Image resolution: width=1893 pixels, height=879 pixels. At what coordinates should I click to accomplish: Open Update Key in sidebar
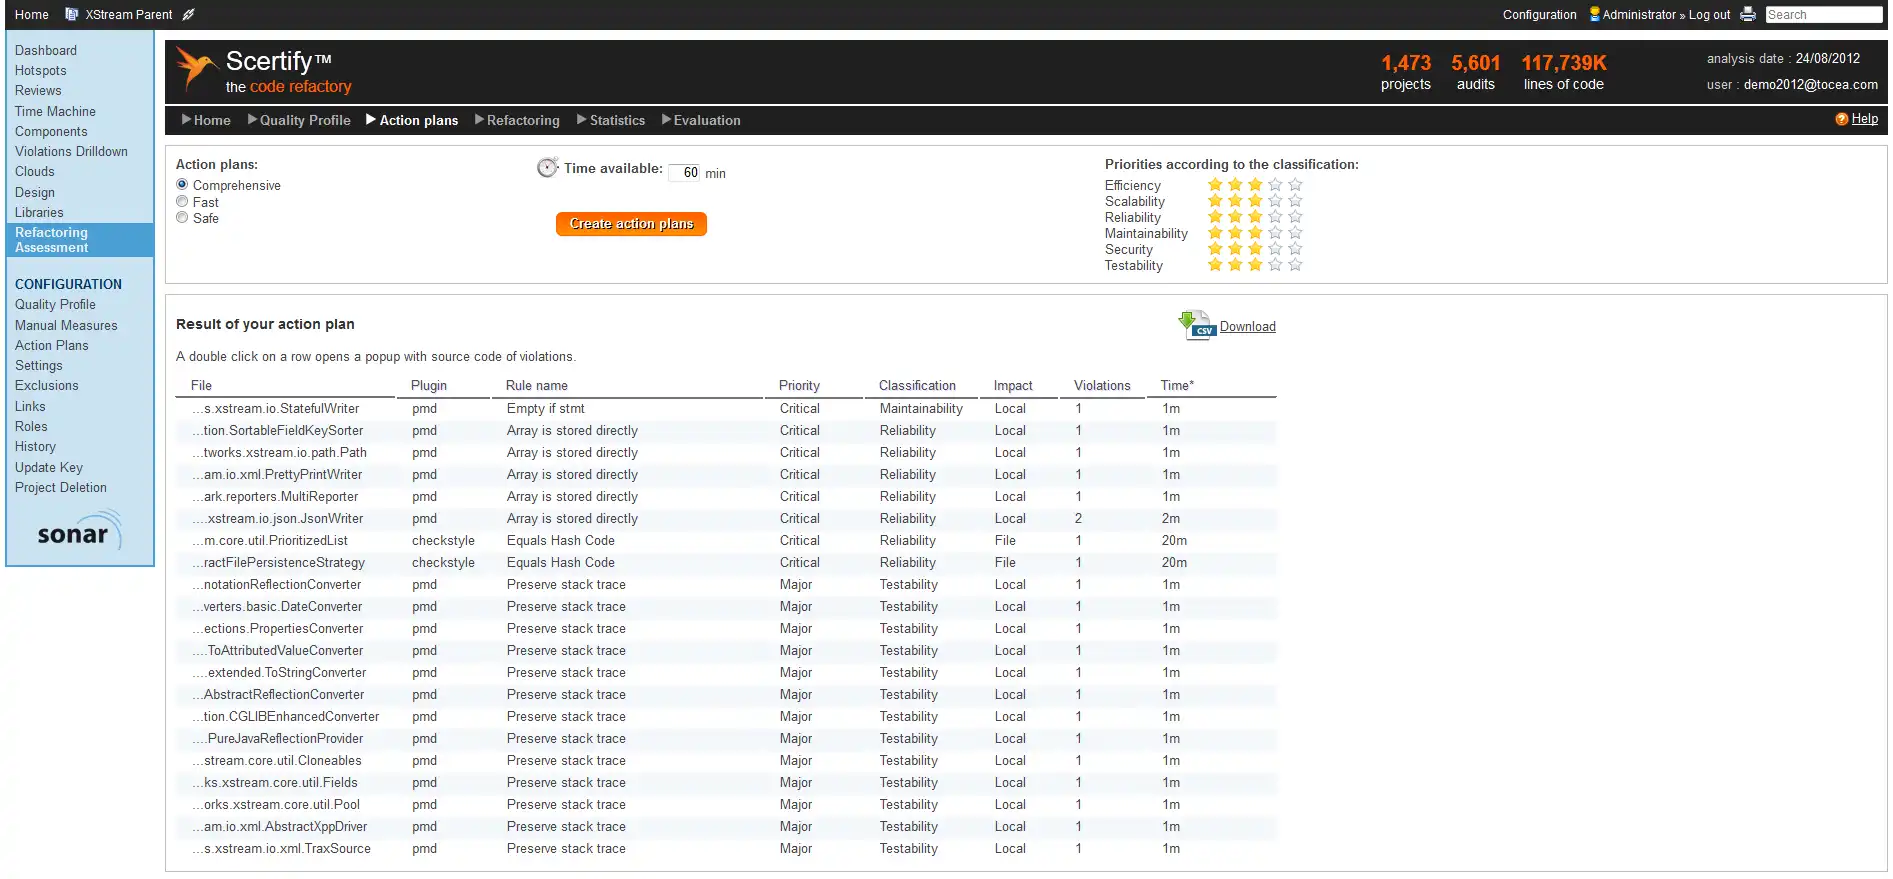[x=48, y=468]
